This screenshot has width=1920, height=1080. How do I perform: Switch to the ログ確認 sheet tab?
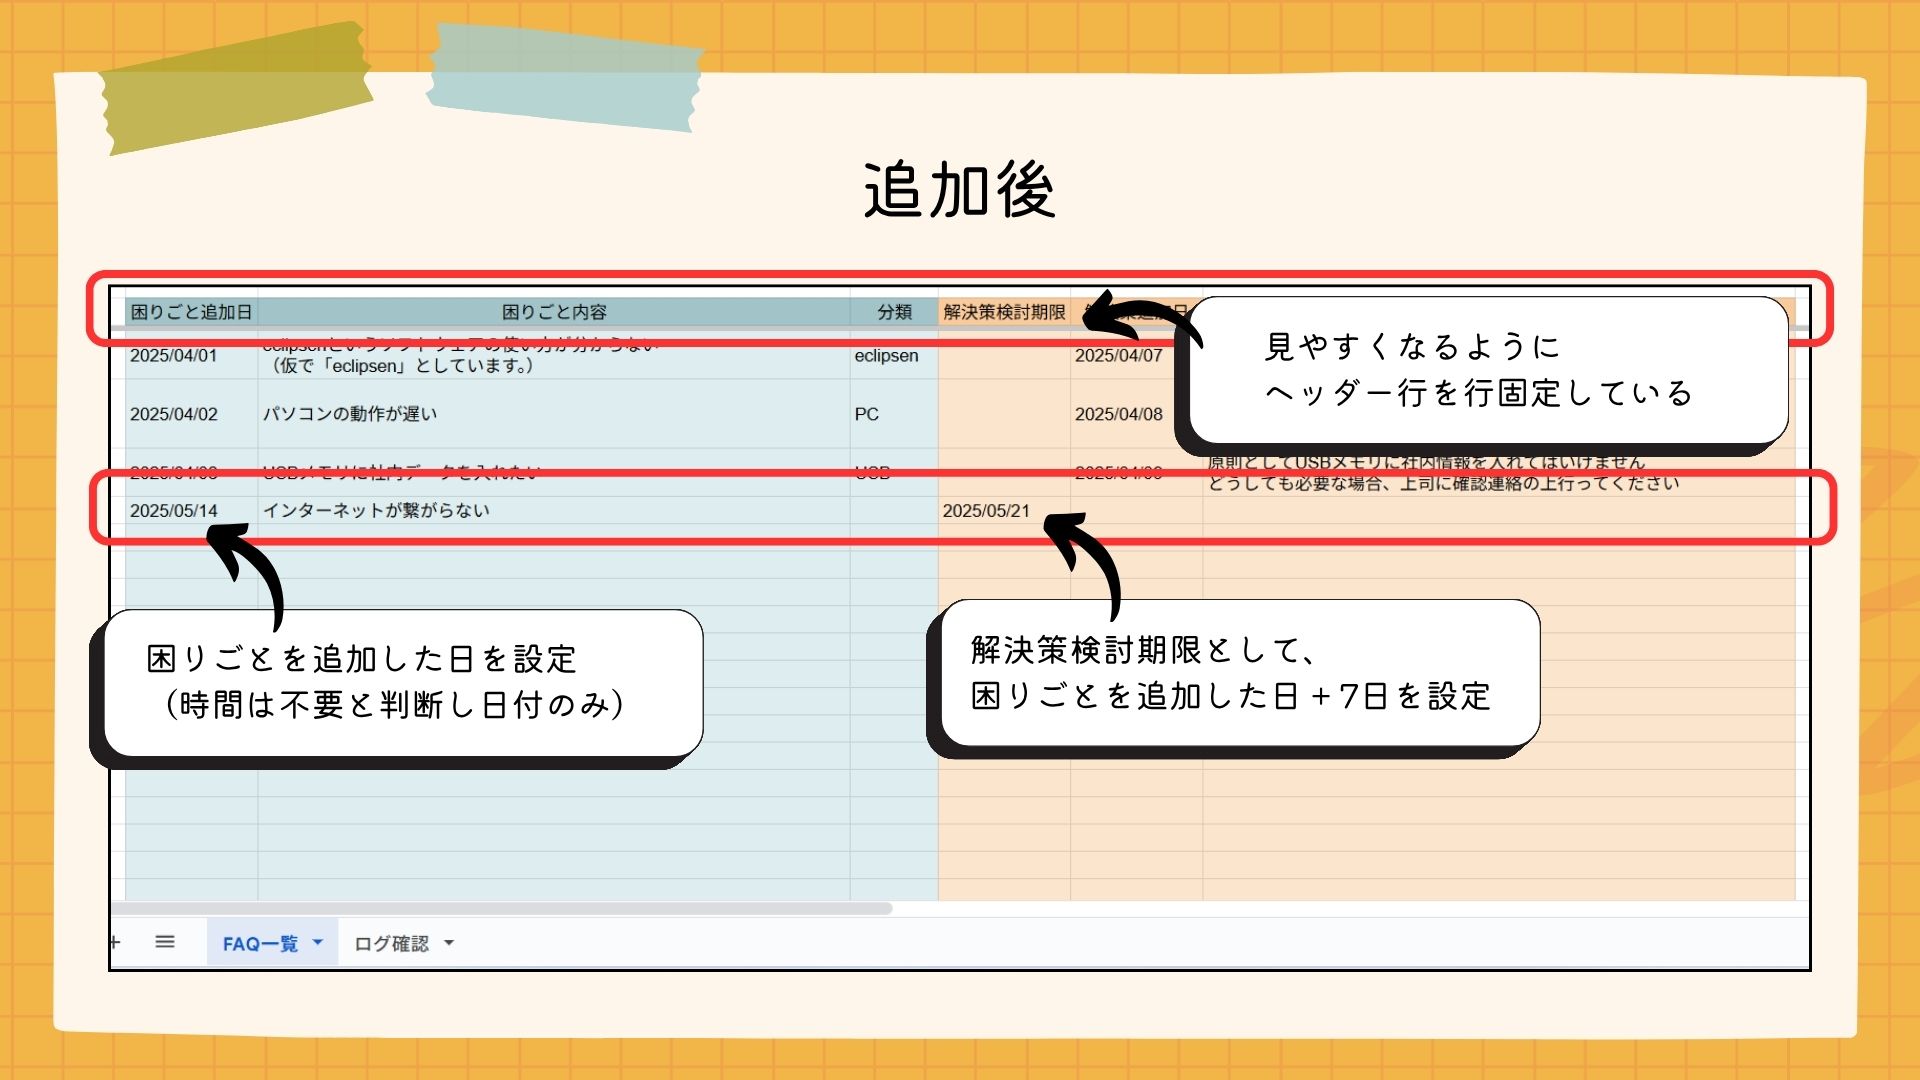click(391, 943)
